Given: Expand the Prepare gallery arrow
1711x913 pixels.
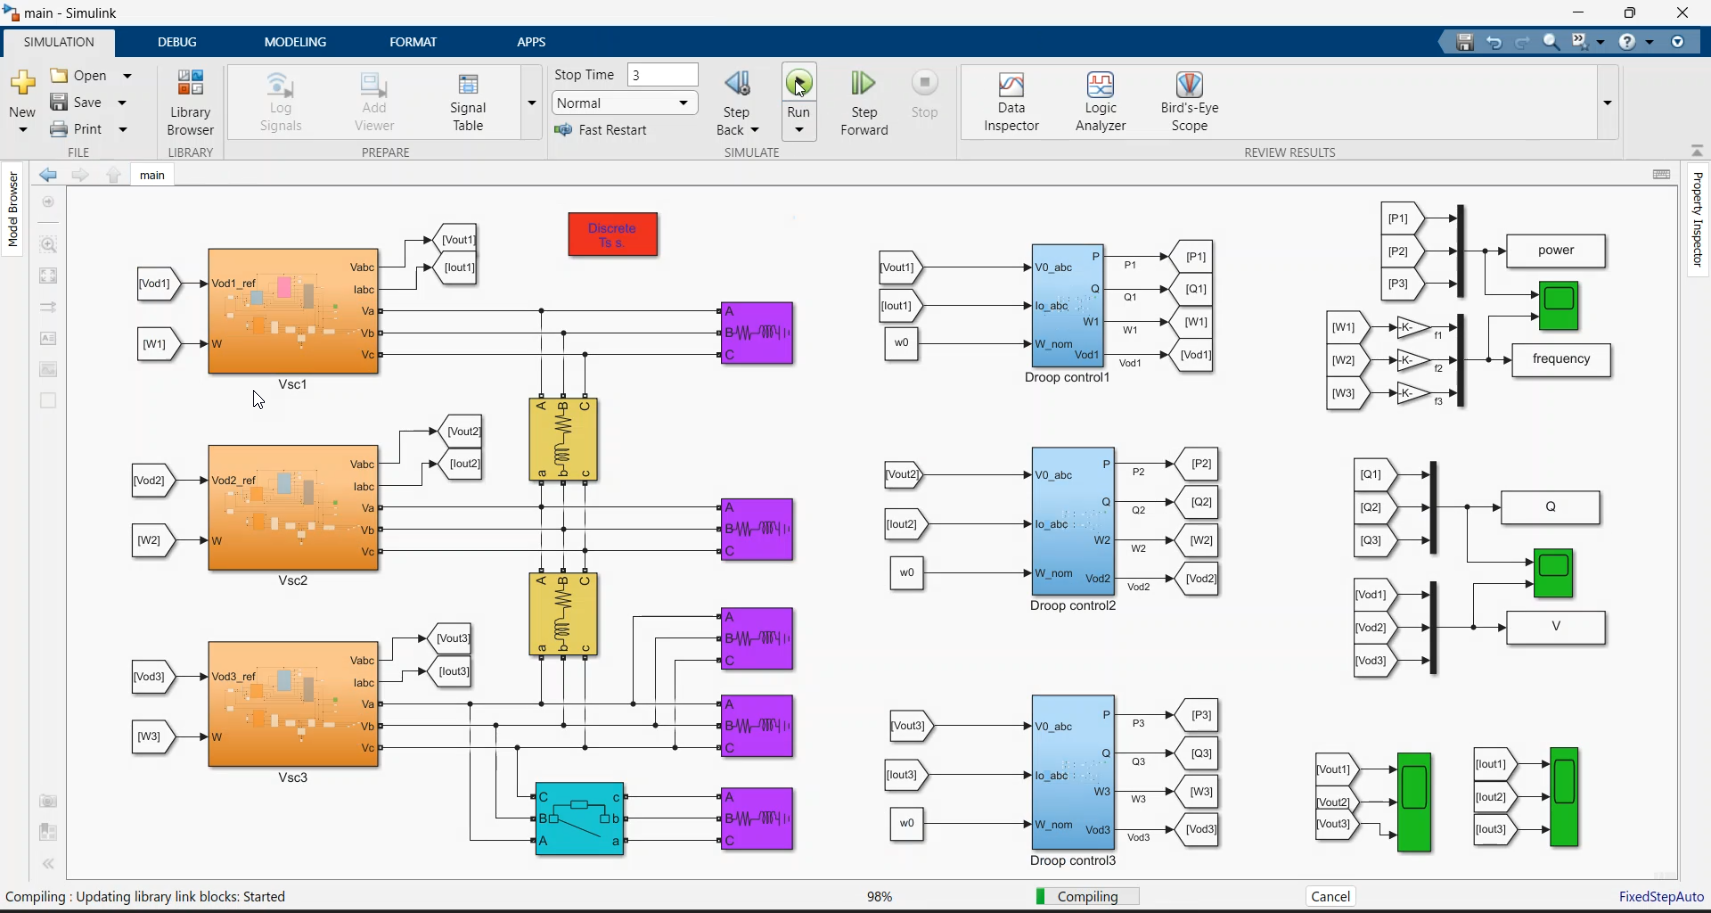Looking at the screenshot, I should (531, 103).
